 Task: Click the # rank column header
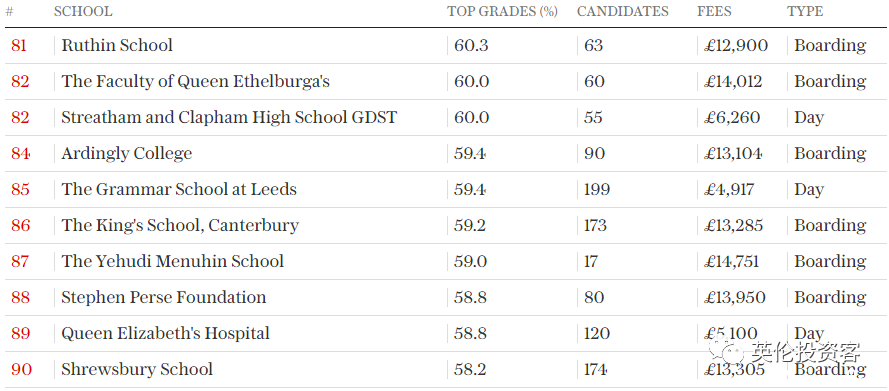[9, 11]
